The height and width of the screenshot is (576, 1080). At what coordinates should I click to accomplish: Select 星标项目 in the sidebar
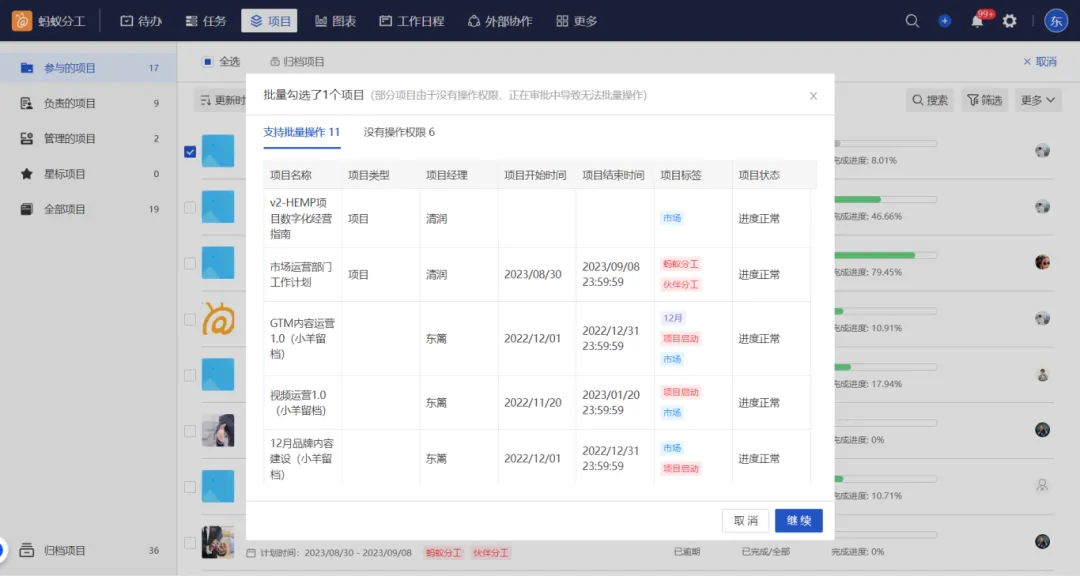(x=65, y=174)
